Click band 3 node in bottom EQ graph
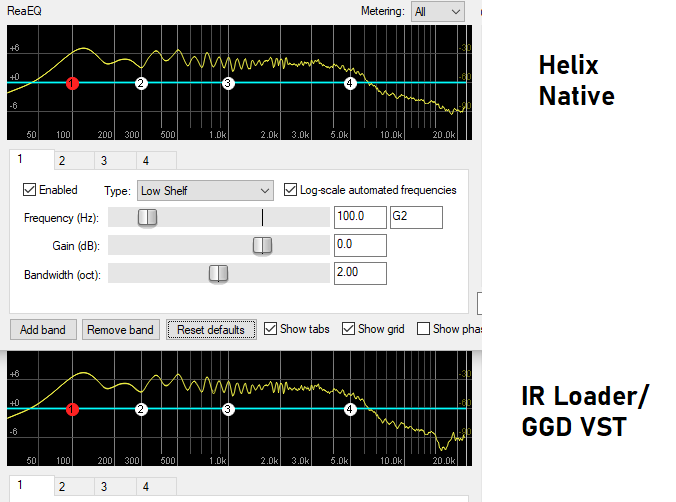 (x=228, y=409)
